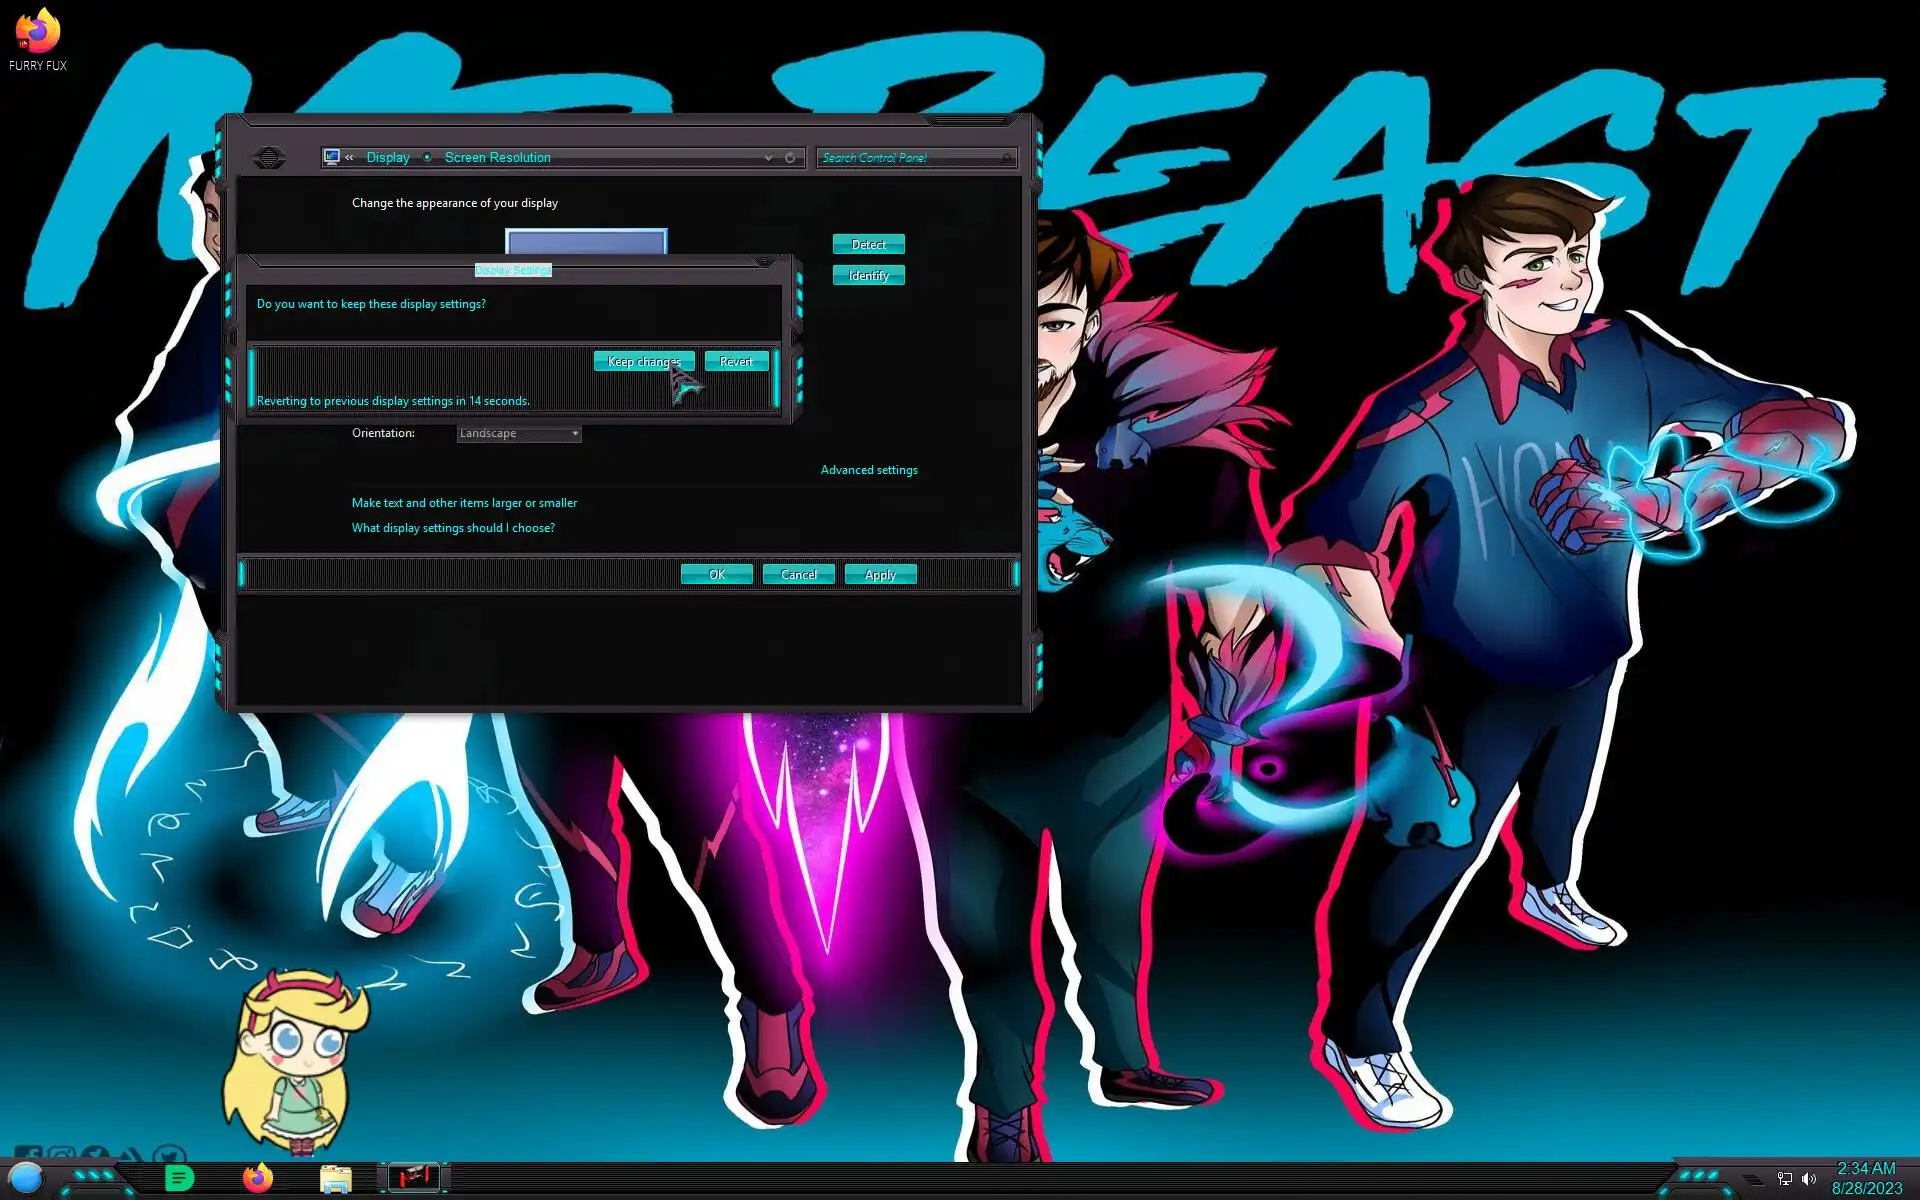Click the Revert button

coord(736,361)
